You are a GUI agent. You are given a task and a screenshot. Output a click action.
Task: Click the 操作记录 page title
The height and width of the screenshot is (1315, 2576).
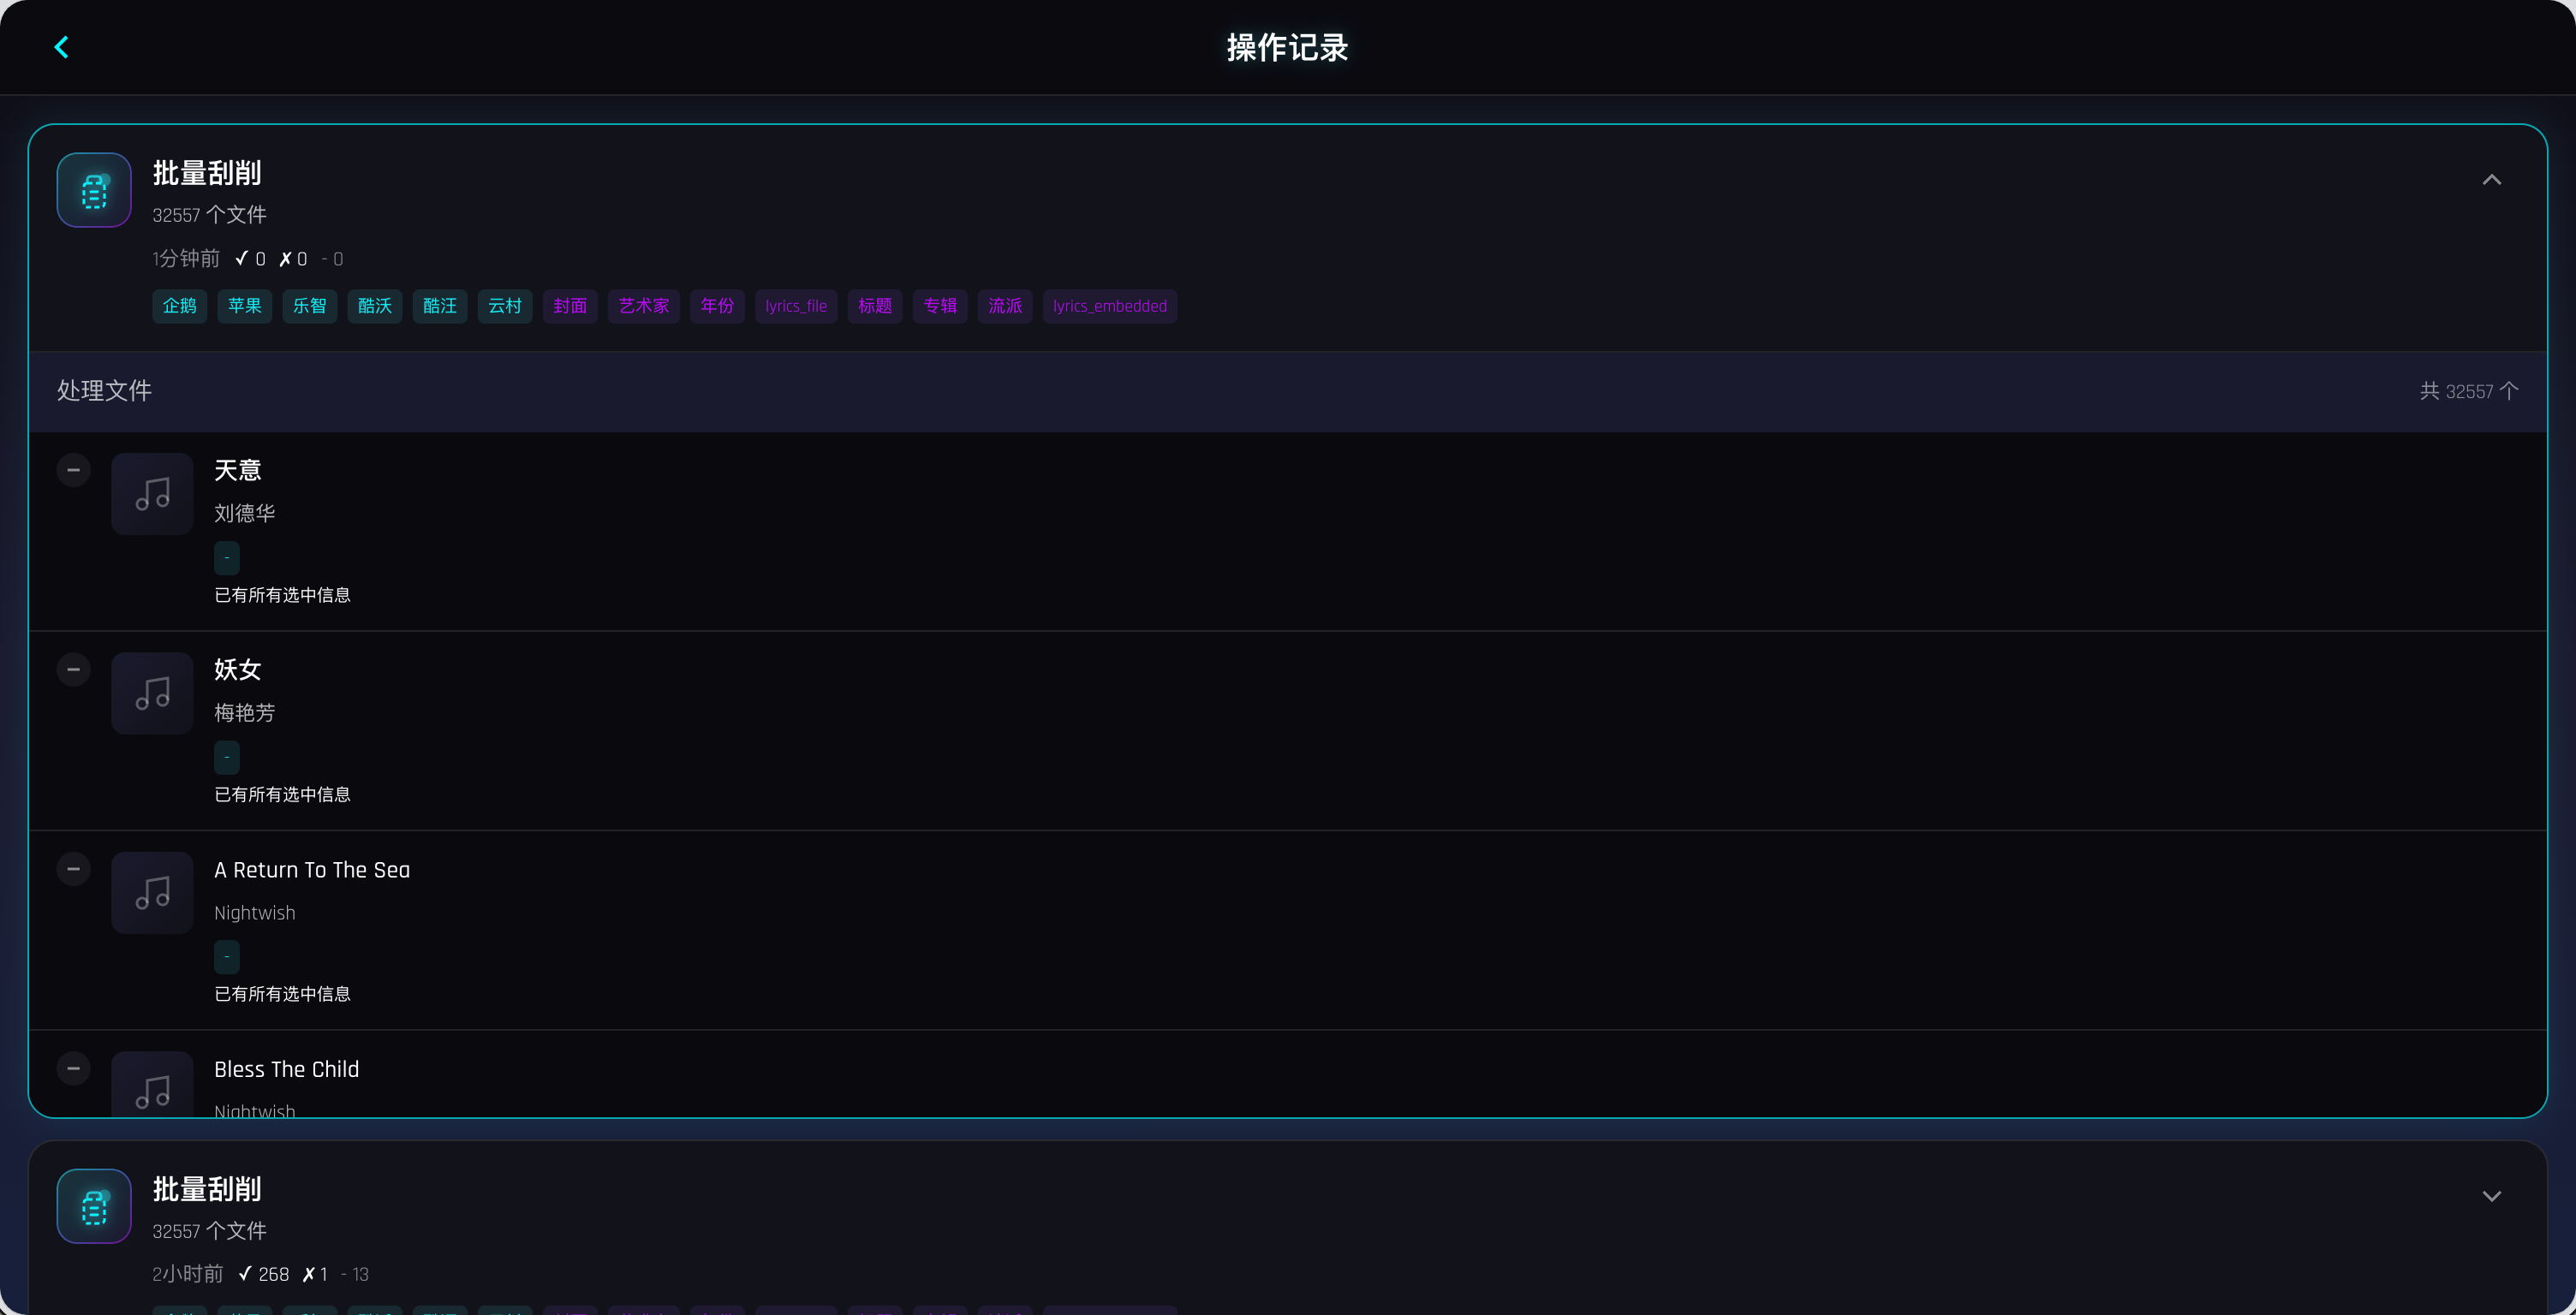pos(1288,47)
